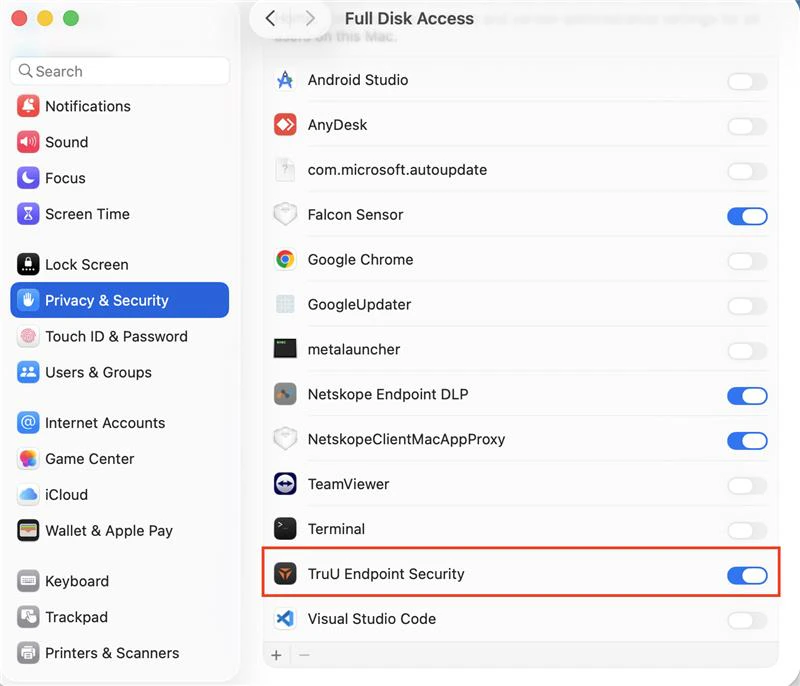The image size is (800, 686).
Task: Click the Game Center icon
Action: [x=28, y=459]
